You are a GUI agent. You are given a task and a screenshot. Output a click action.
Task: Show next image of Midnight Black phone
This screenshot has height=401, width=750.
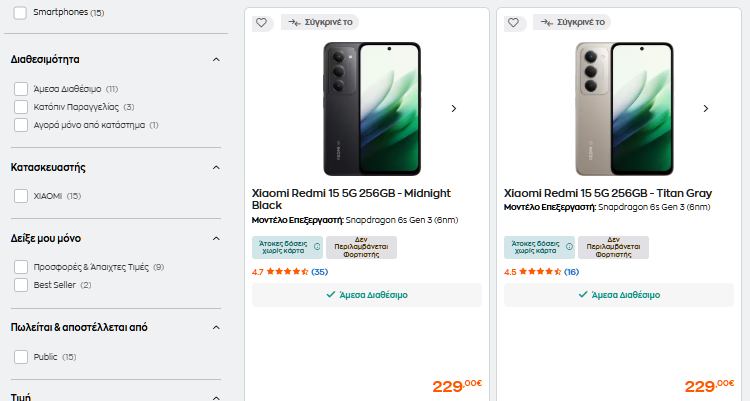tap(453, 108)
